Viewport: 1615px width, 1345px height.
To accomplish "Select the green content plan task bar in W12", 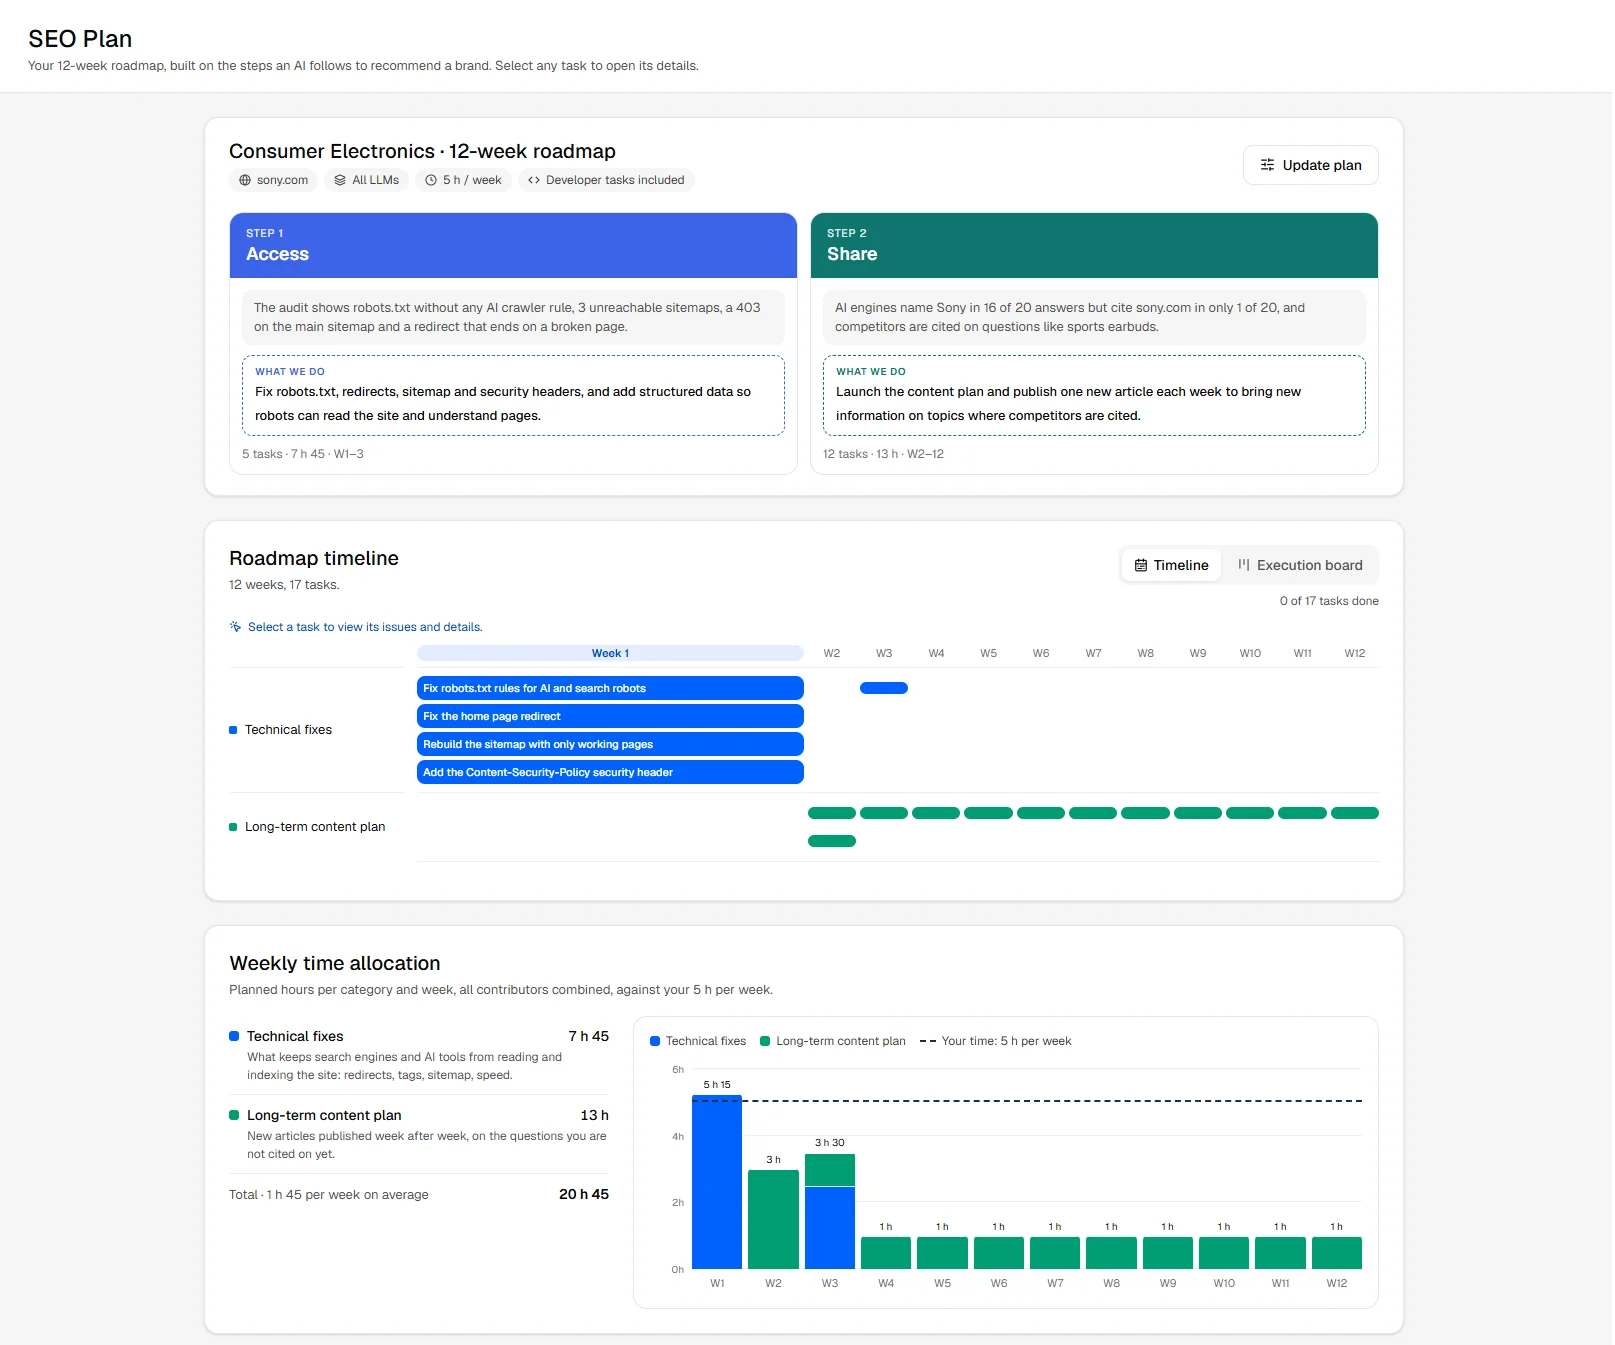I will pyautogui.click(x=1355, y=813).
